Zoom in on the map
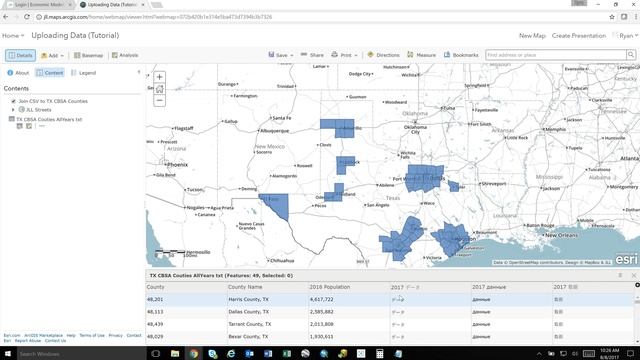This screenshot has width=640, height=360. 160,77
